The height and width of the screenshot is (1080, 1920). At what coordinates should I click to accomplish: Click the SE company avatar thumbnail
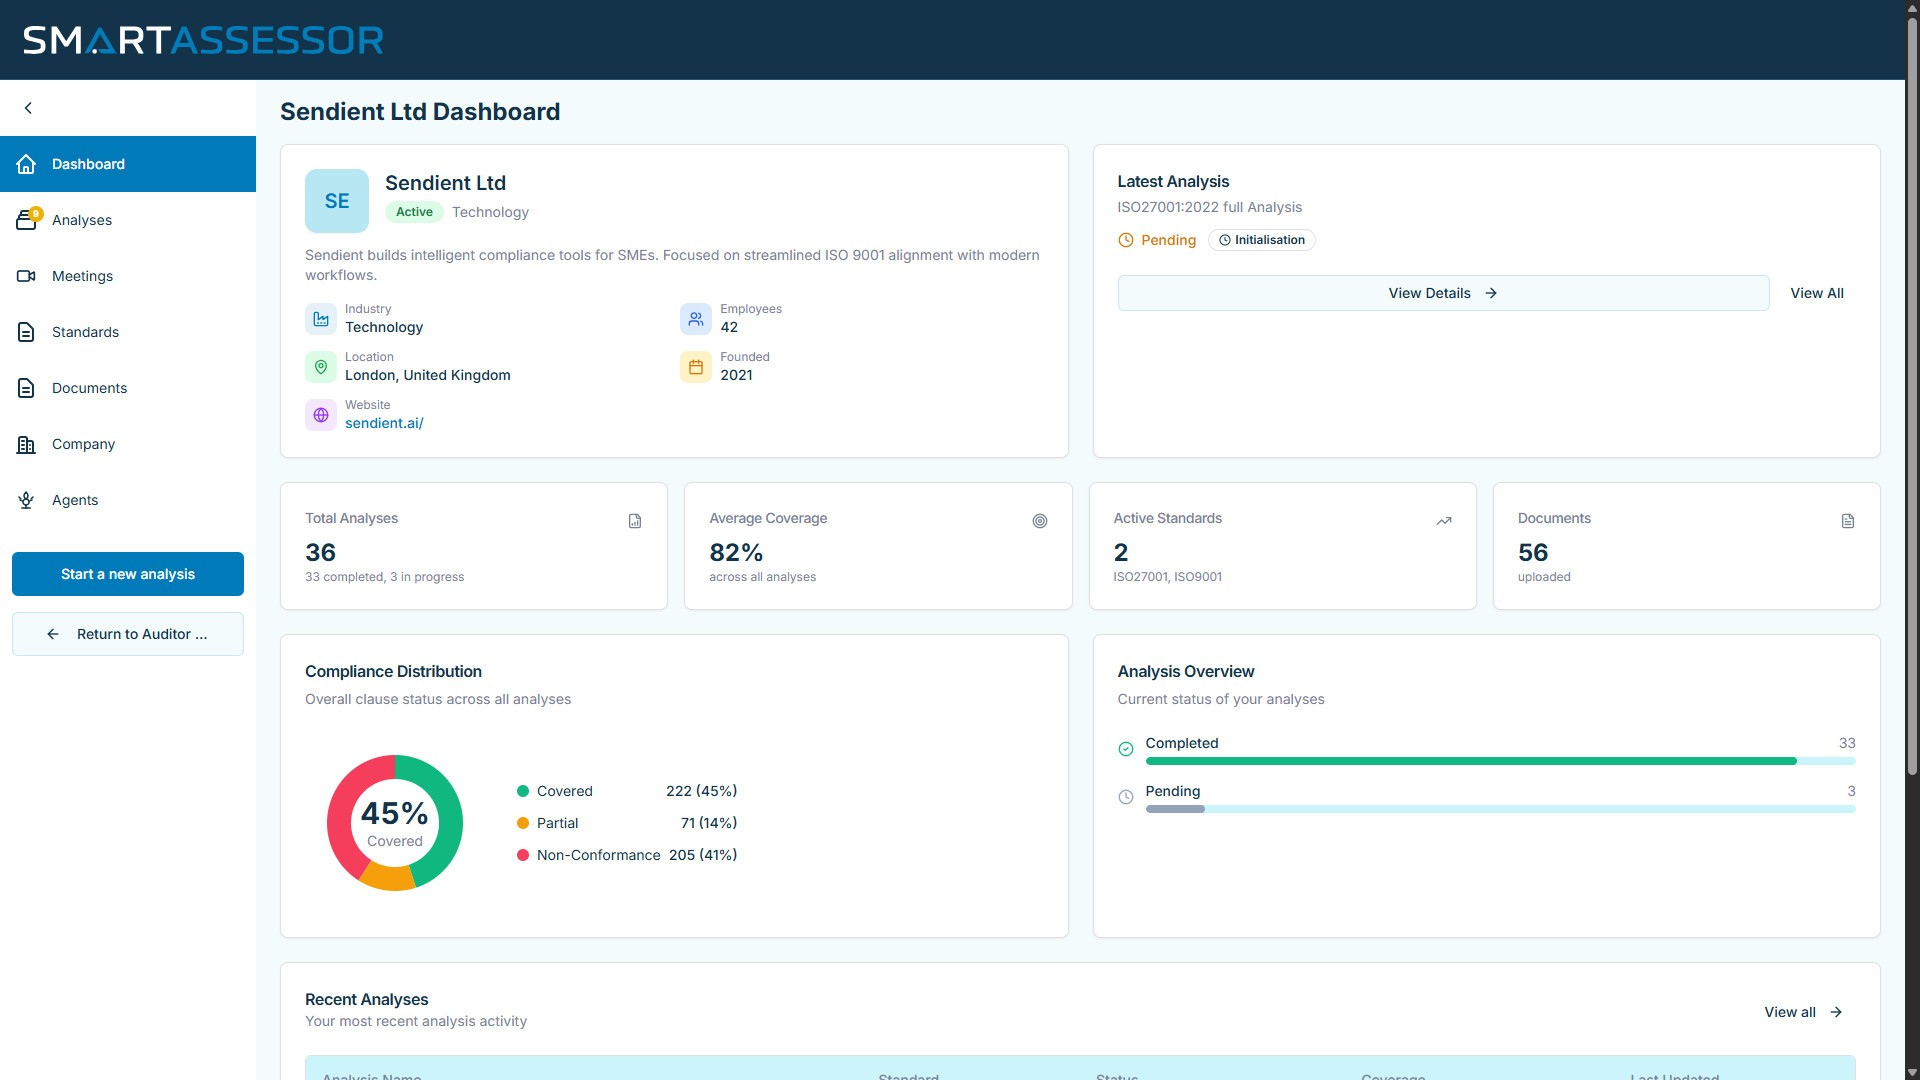[337, 201]
